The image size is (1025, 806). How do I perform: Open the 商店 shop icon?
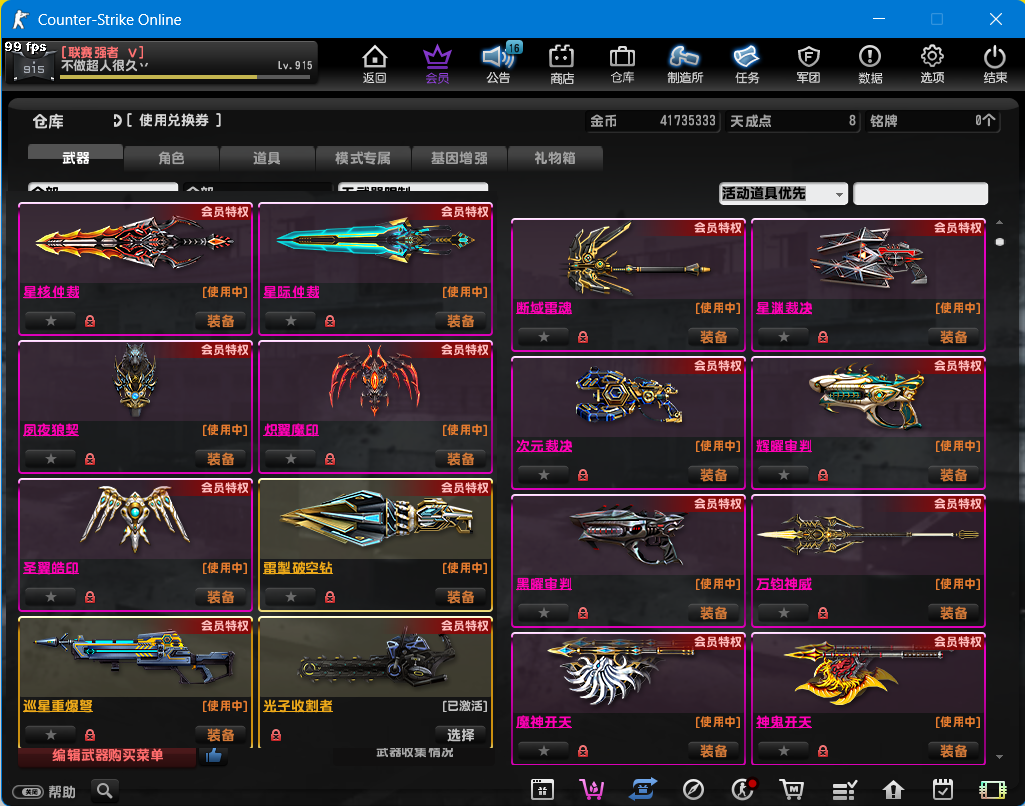pos(562,63)
